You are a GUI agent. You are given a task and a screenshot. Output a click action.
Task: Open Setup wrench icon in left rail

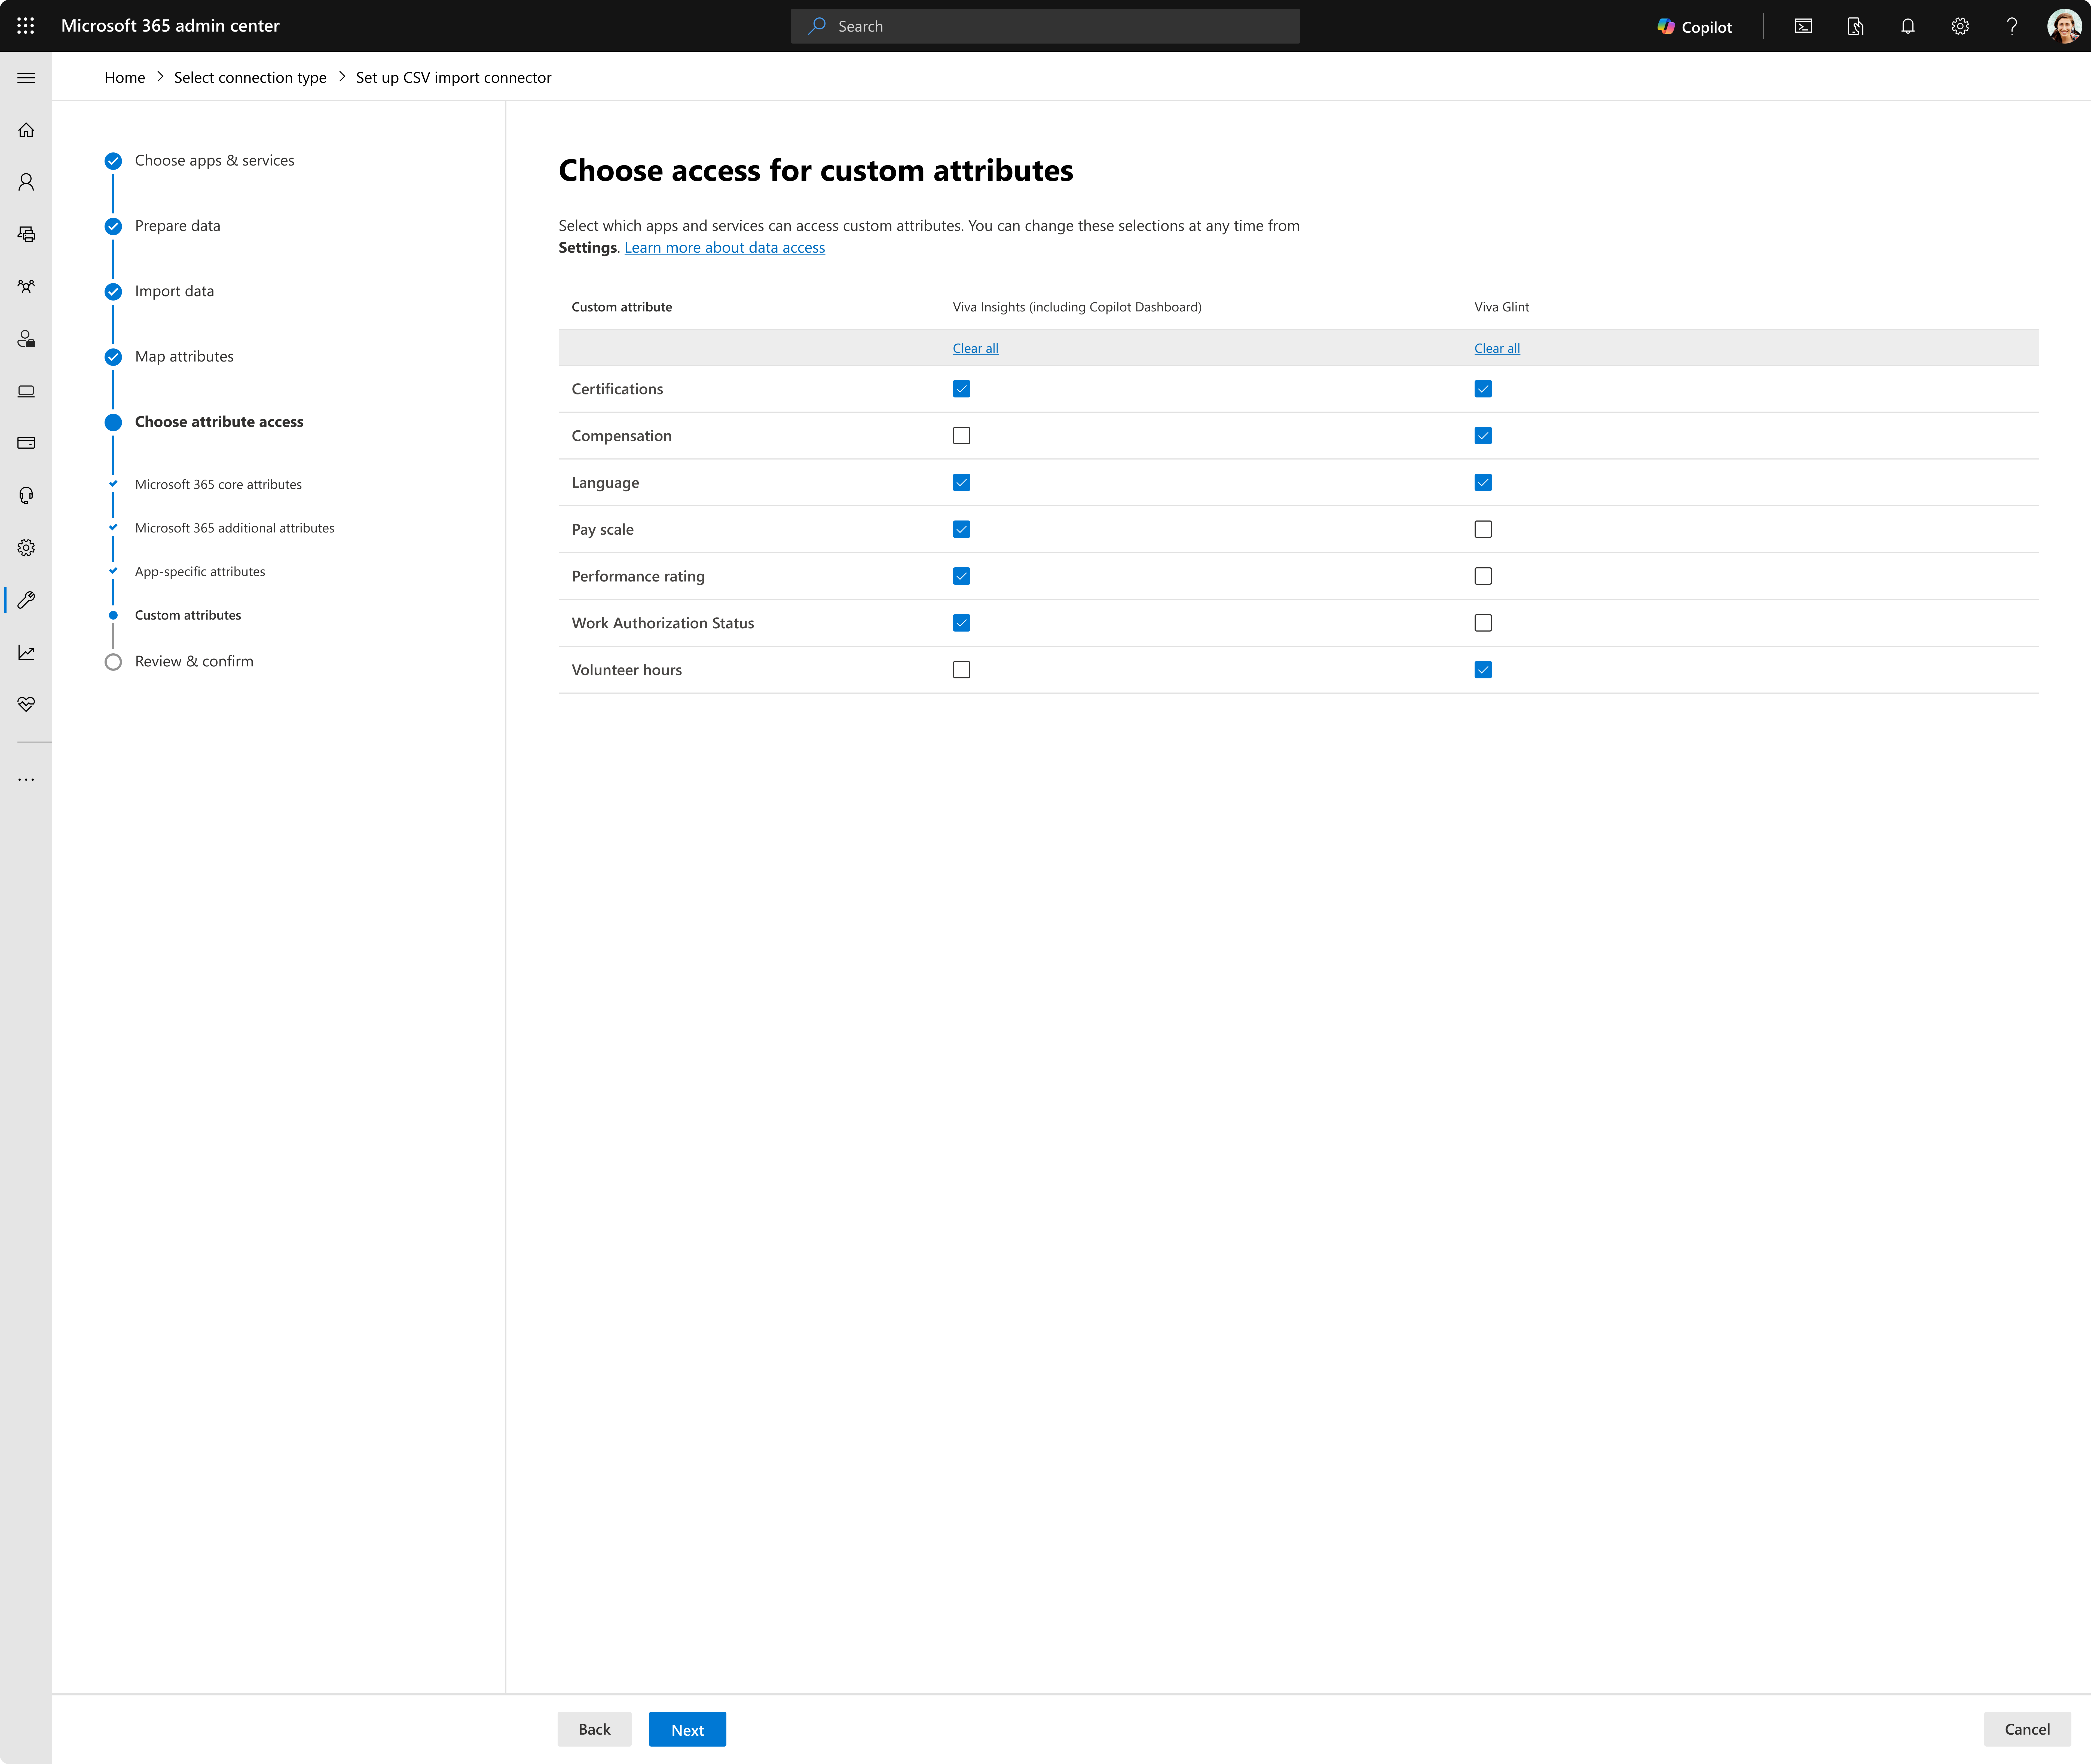[26, 600]
